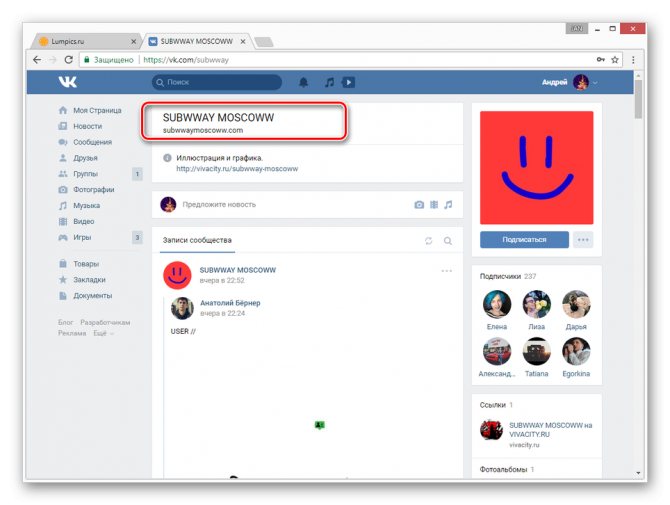Click browser forward arrow
This screenshot has width=670, height=505.
(53, 60)
